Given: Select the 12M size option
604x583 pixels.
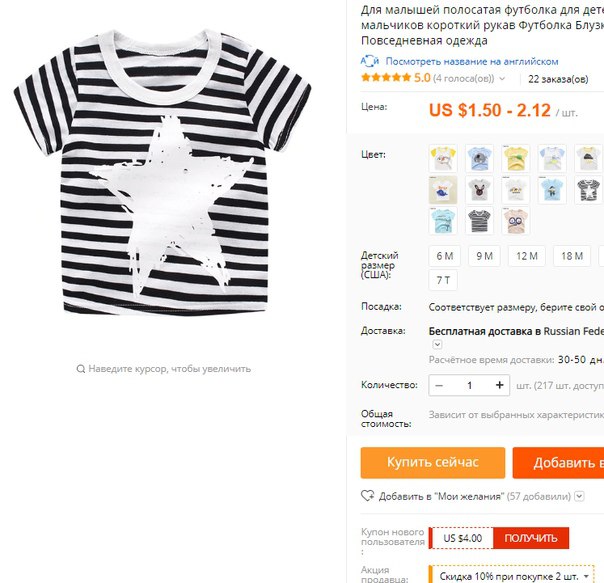Looking at the screenshot, I should click(x=527, y=256).
